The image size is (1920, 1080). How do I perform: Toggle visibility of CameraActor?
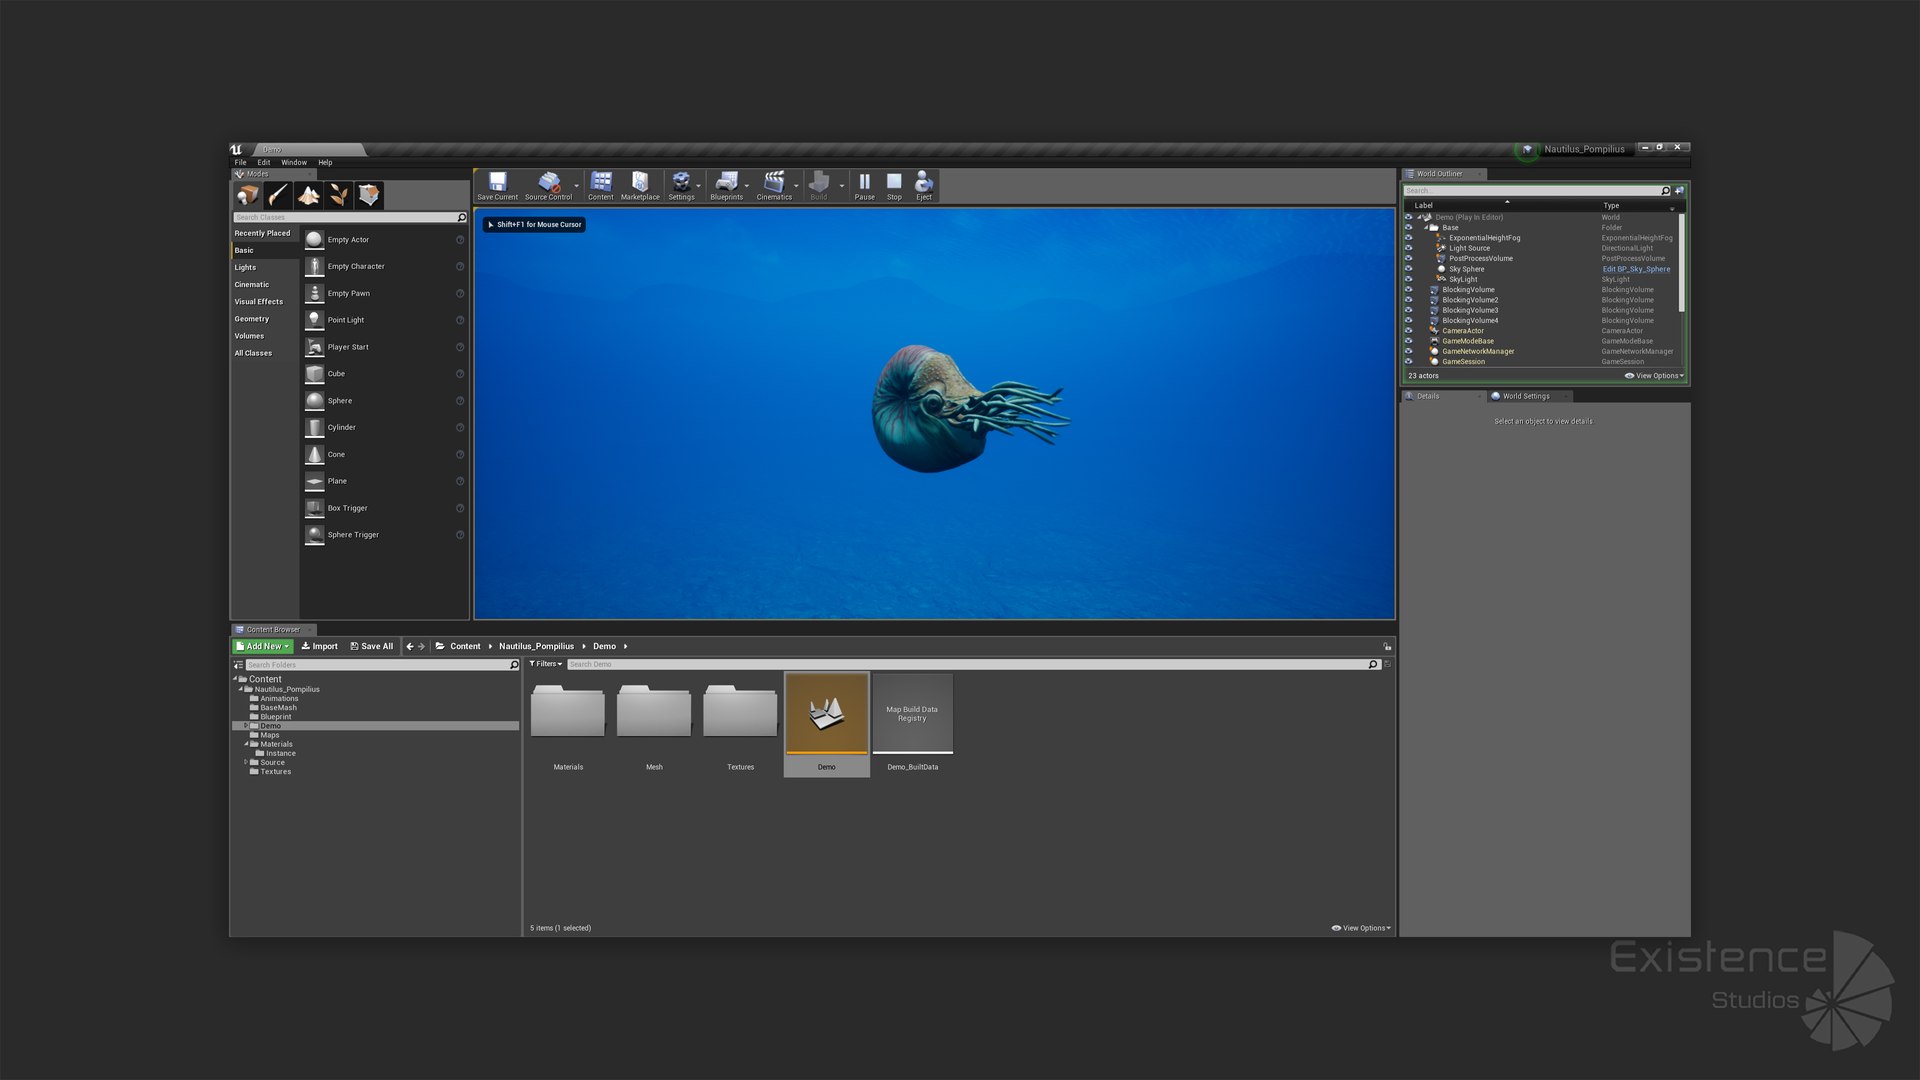tap(1409, 331)
